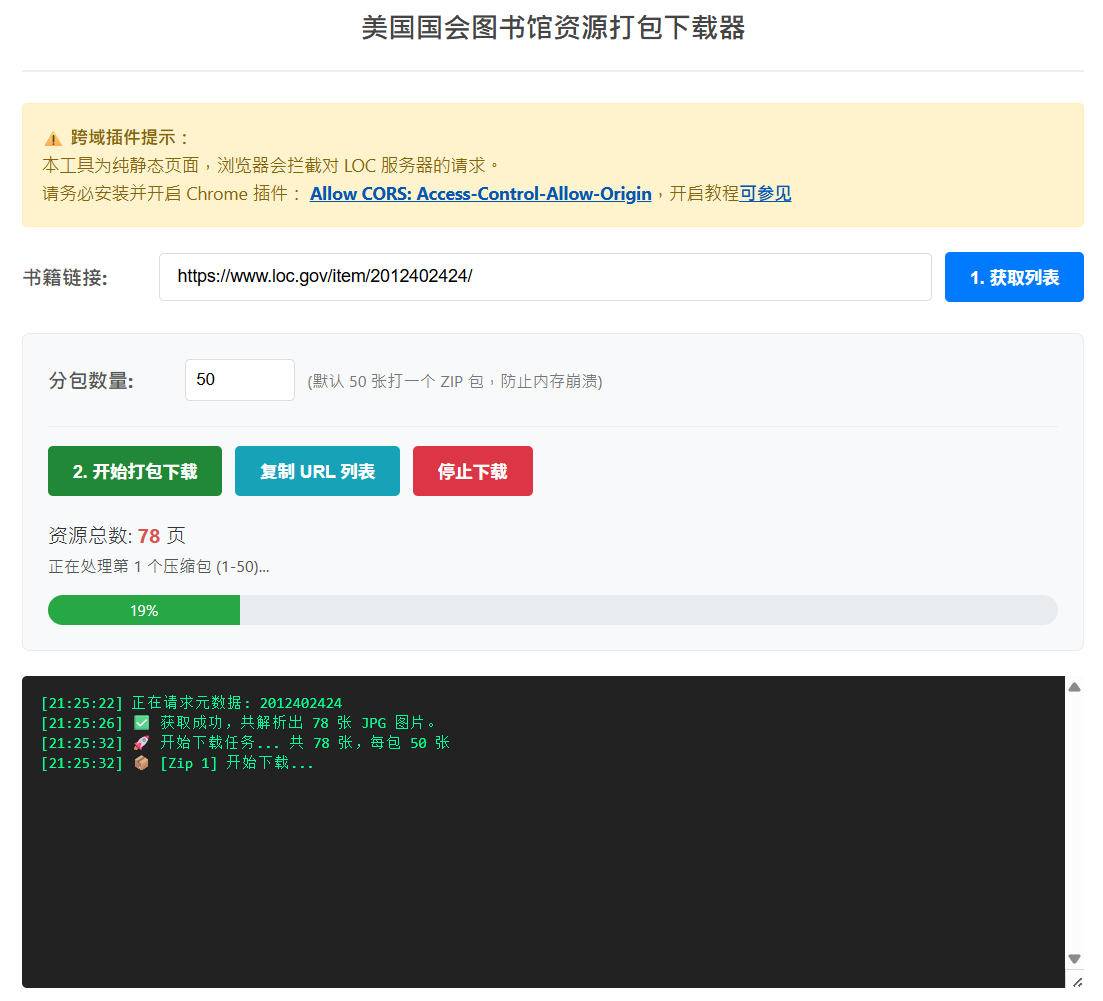Viewport: 1103px width, 1001px height.
Task: Stop the task using 停止下载
Action: [x=472, y=471]
